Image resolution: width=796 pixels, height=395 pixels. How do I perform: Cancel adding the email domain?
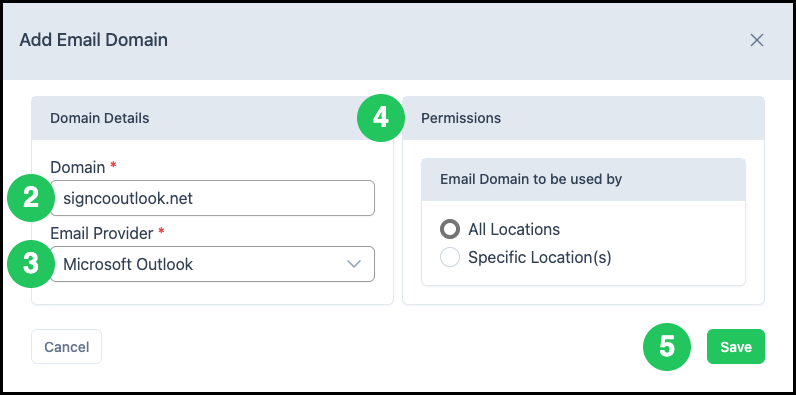67,347
